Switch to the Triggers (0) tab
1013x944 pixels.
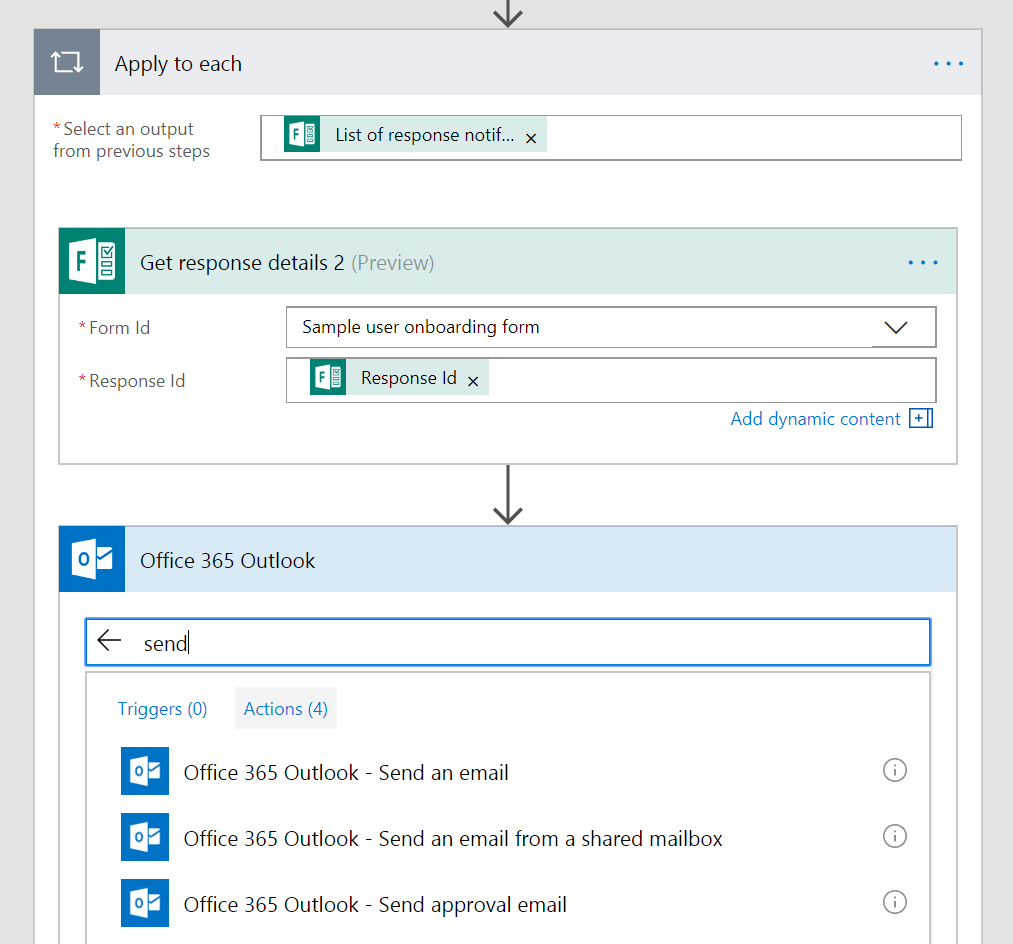click(162, 709)
